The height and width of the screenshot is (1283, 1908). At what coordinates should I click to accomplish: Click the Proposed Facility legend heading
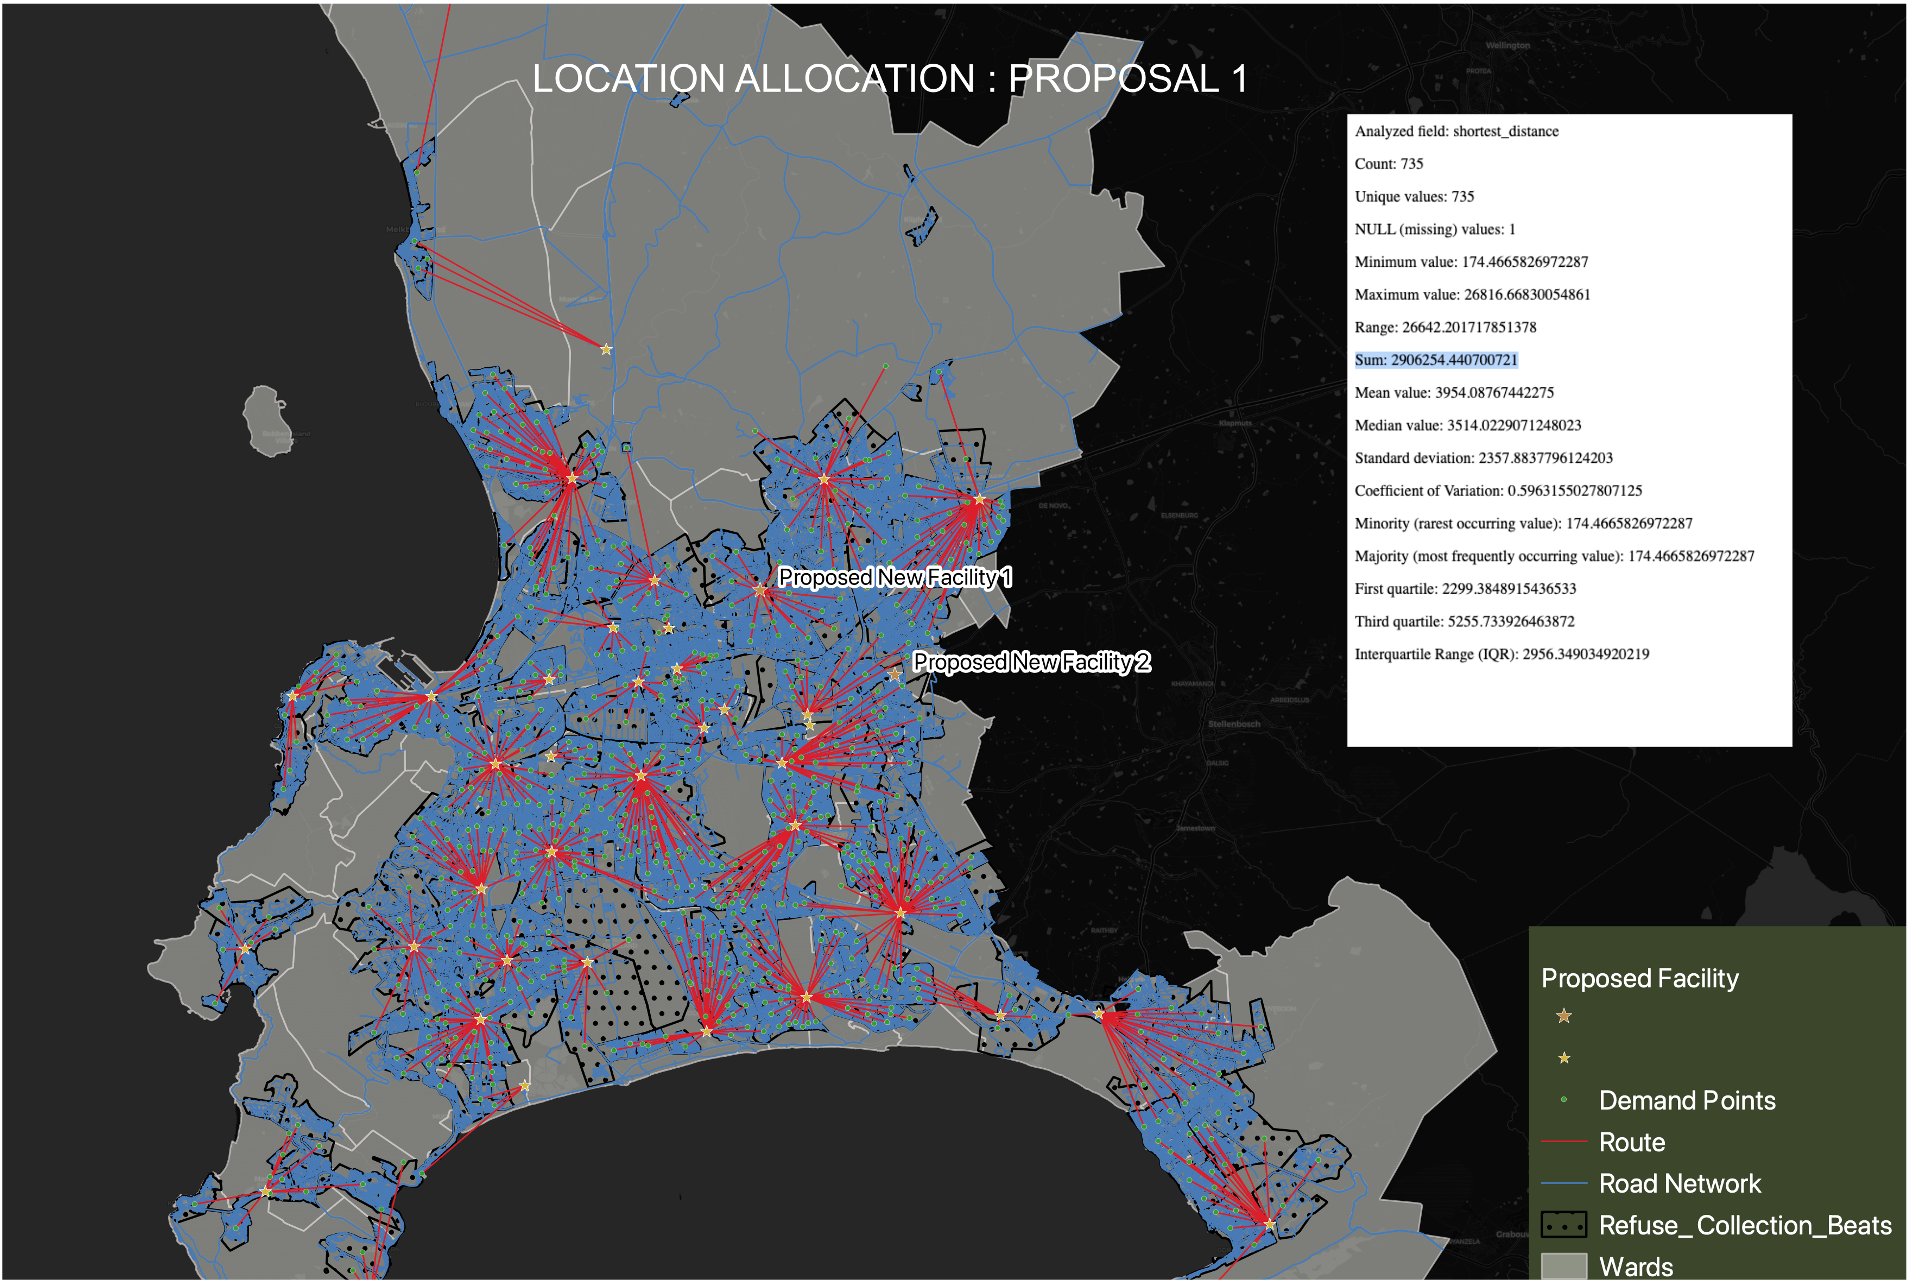click(x=1640, y=978)
